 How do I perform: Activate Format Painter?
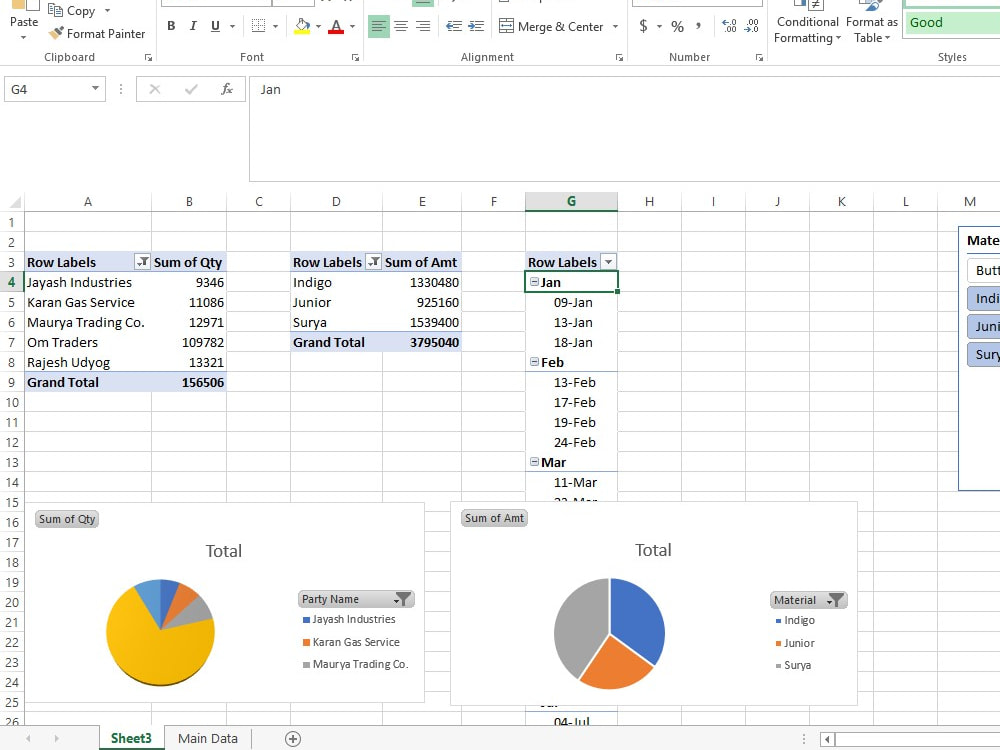click(97, 34)
